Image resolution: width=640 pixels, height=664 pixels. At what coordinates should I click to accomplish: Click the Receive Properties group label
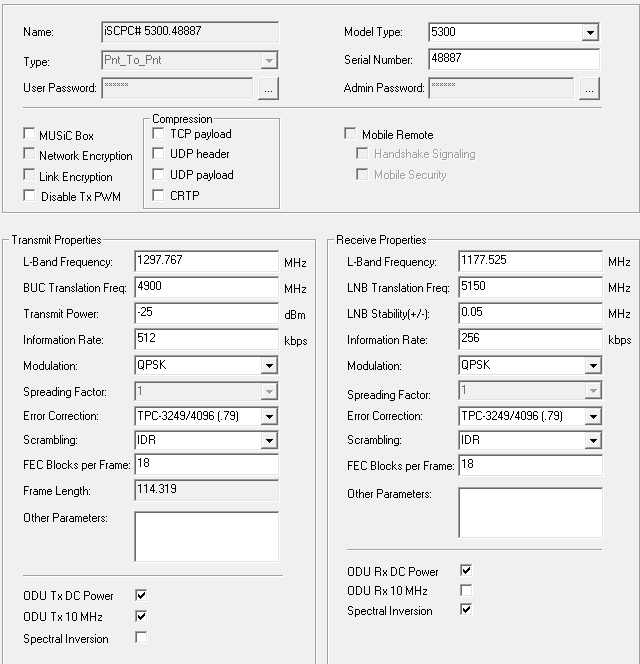click(381, 240)
